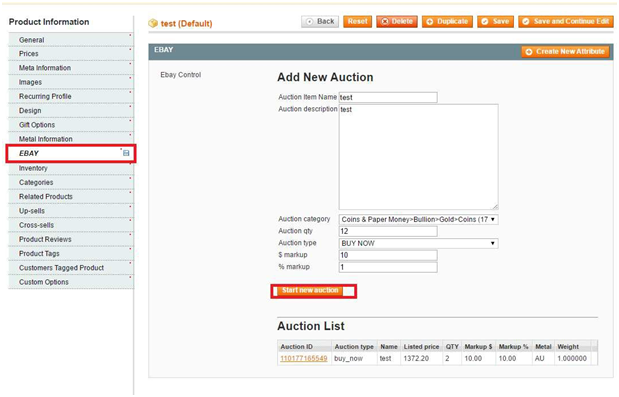Click the Reset button
Screen dimensions: 619x397
tap(357, 21)
